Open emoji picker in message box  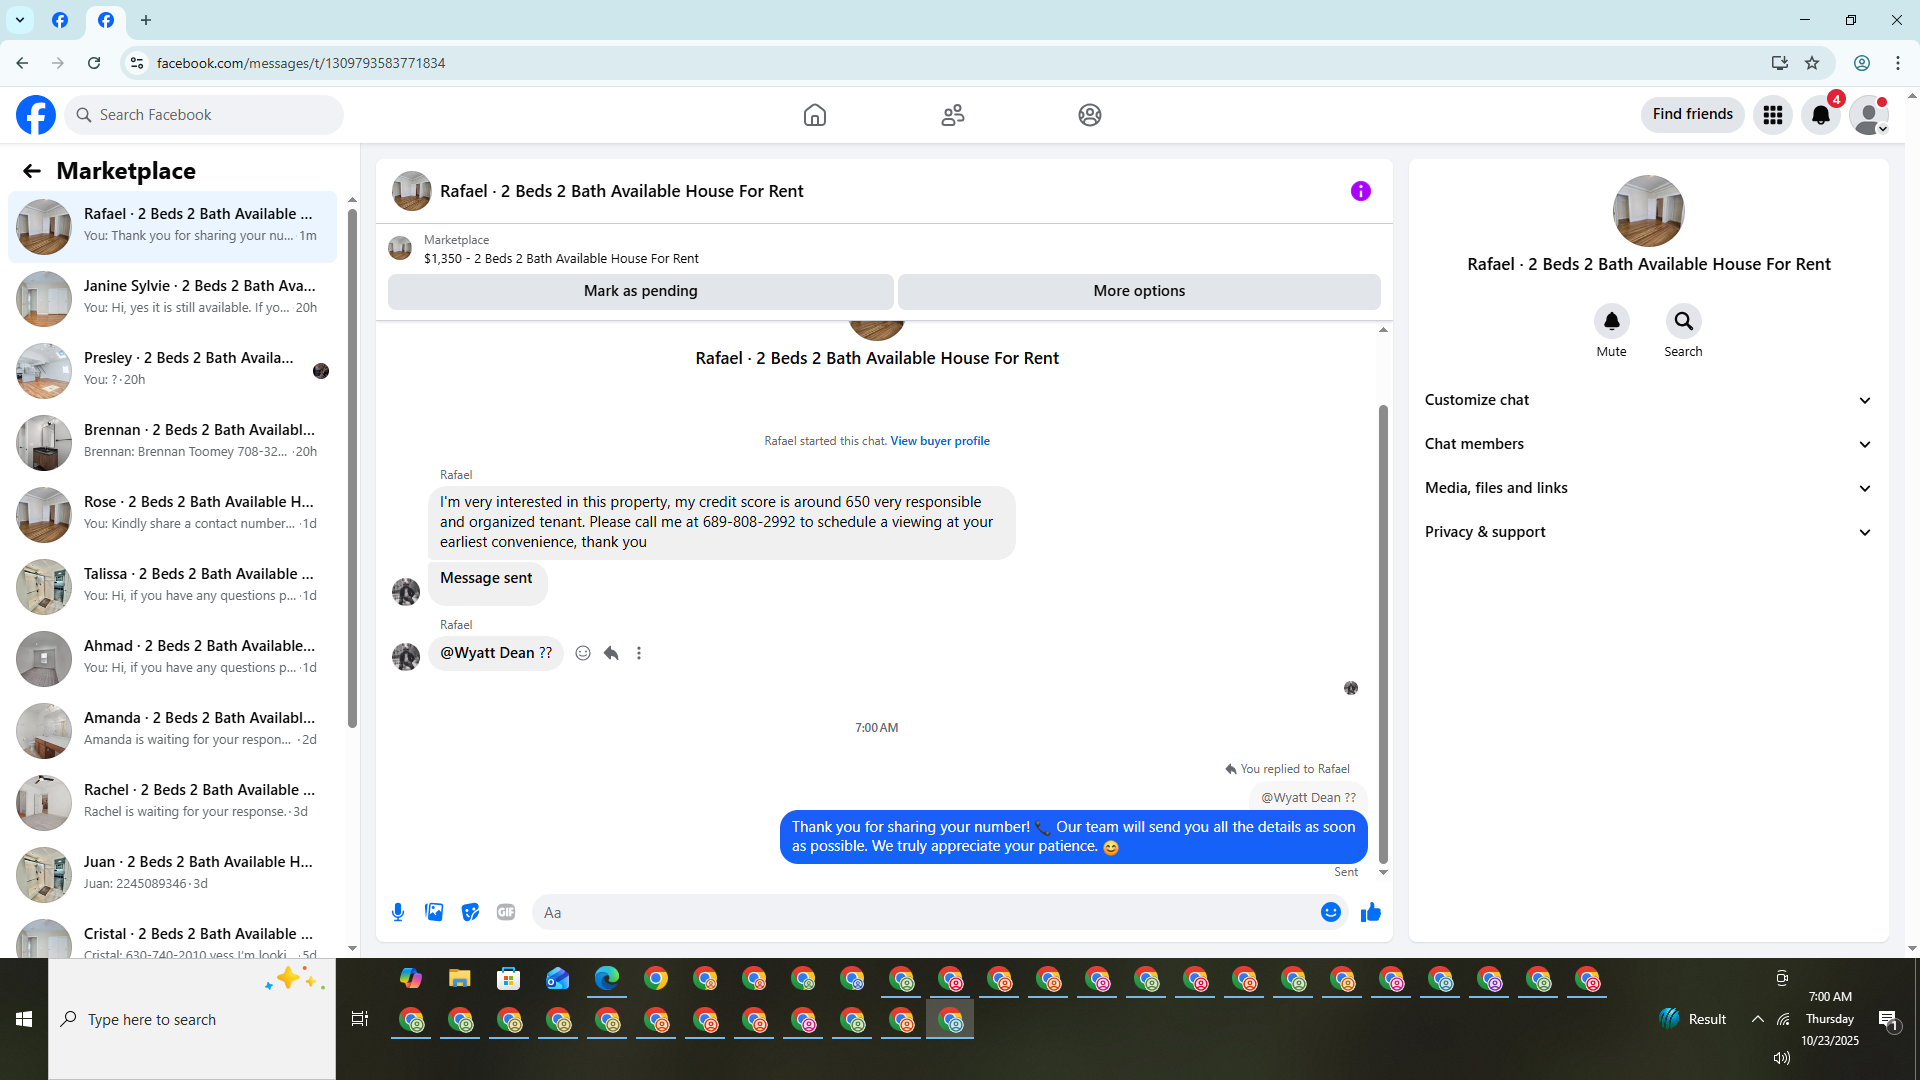[x=1330, y=912]
